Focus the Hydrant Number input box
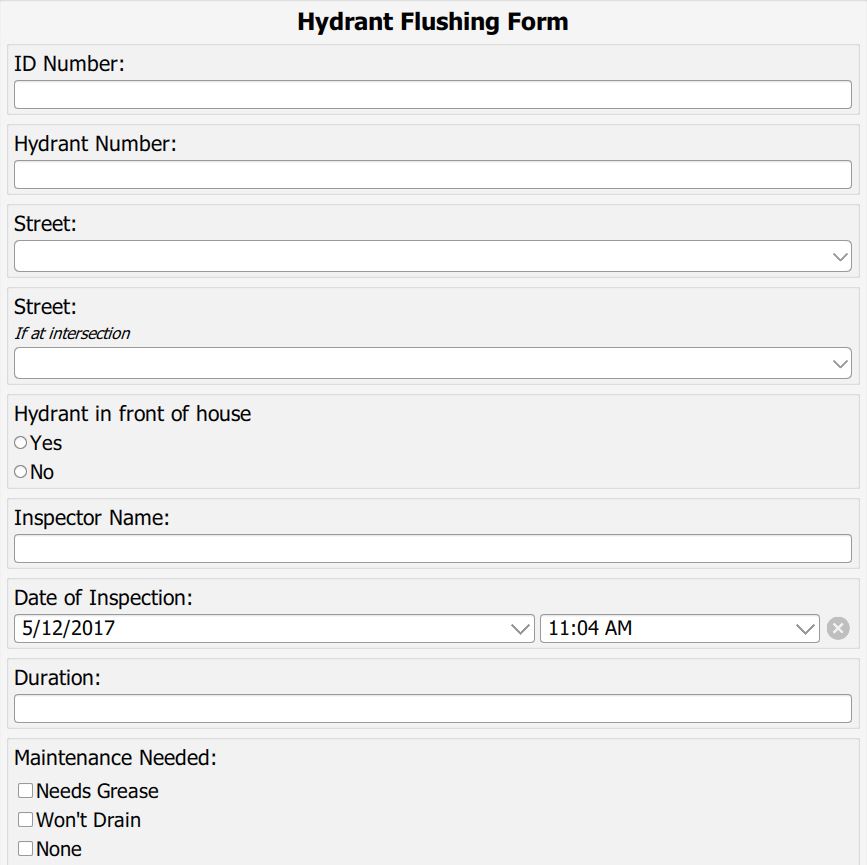 (x=432, y=175)
